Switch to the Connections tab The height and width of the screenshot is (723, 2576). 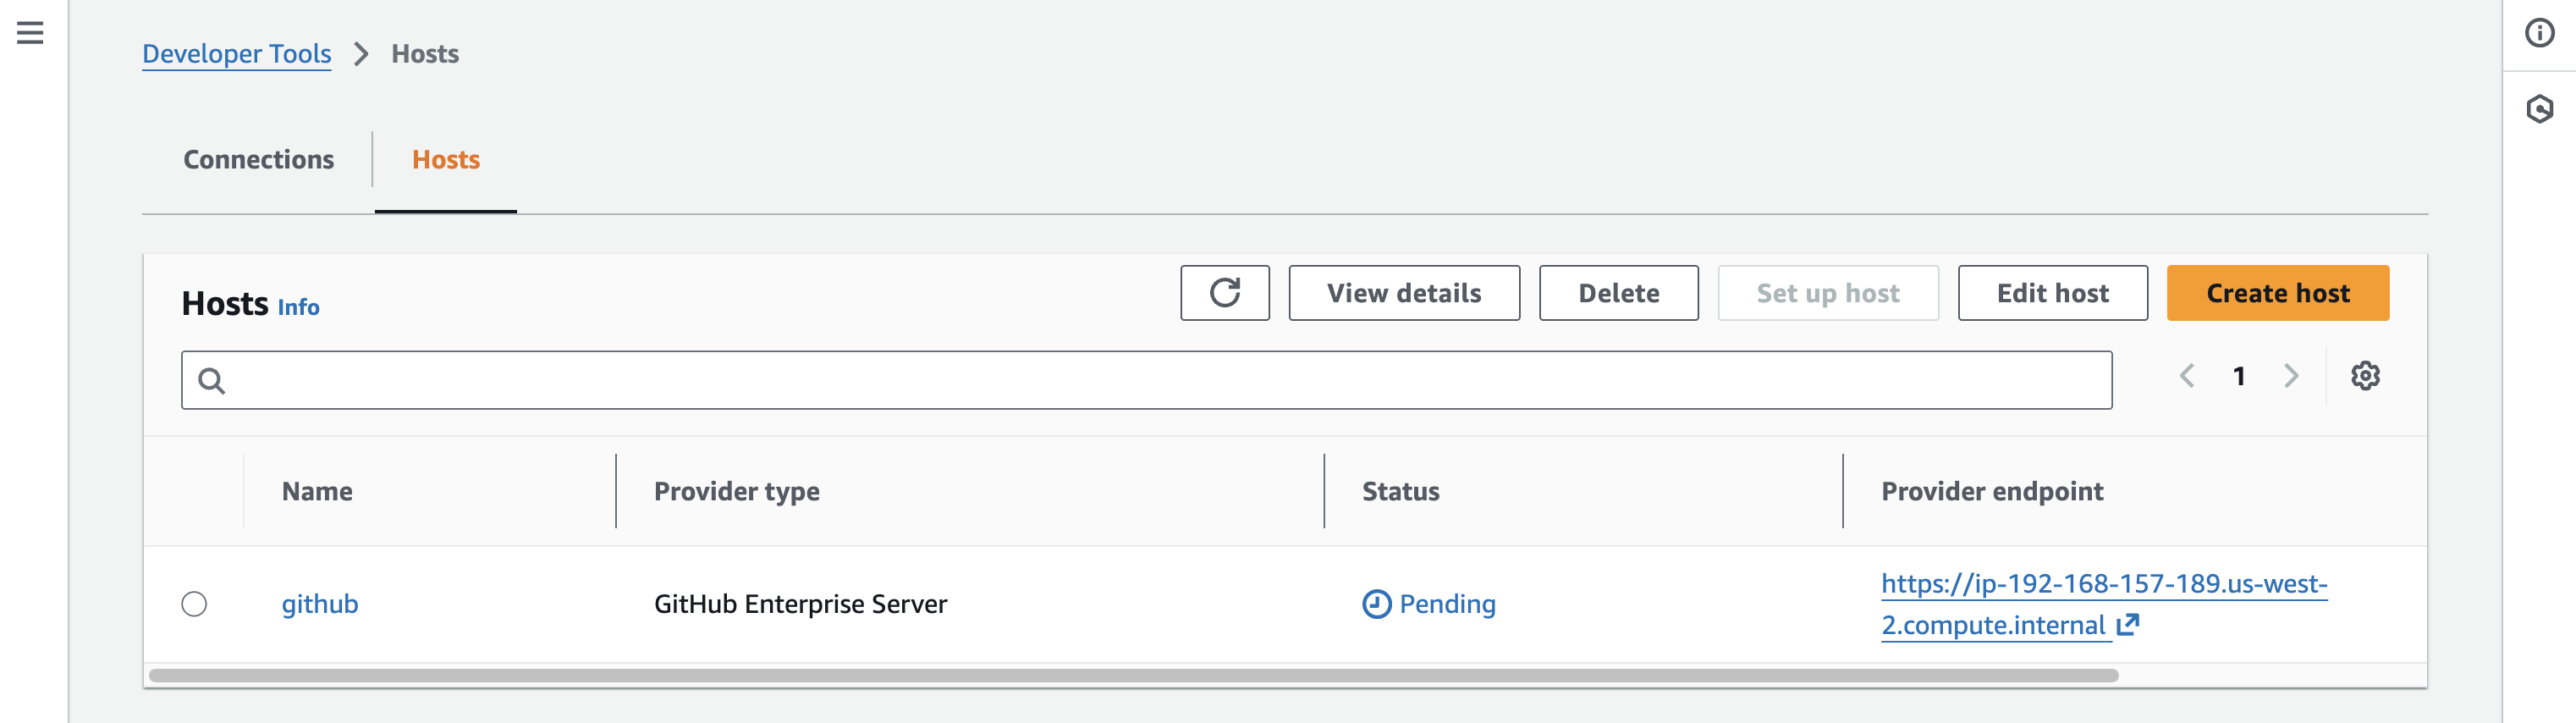(258, 160)
